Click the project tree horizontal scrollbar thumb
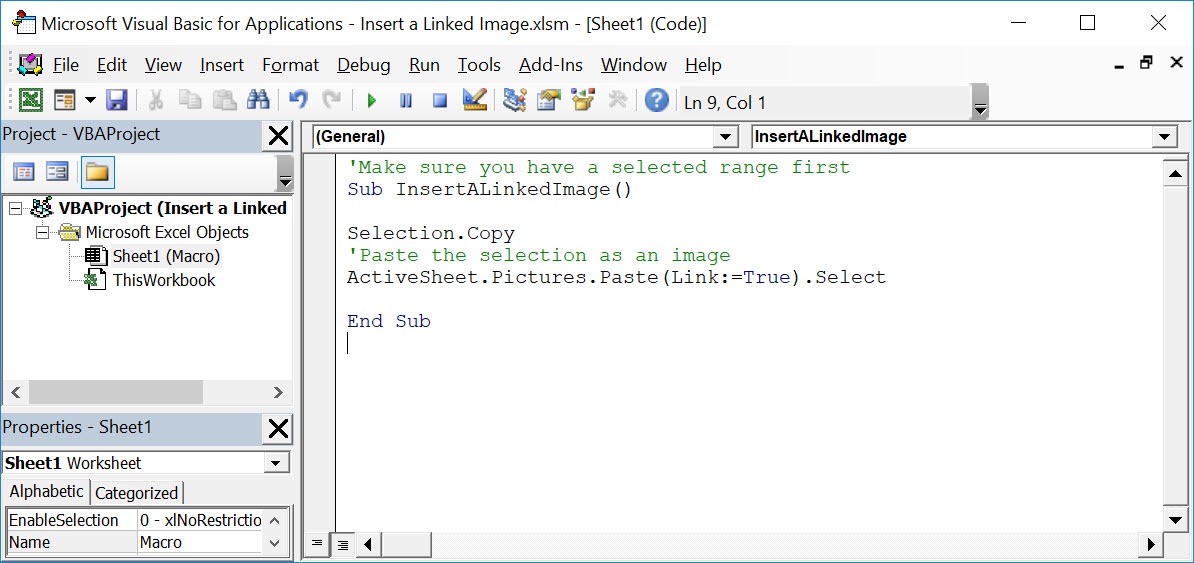Viewport: 1194px width, 563px height. [116, 392]
